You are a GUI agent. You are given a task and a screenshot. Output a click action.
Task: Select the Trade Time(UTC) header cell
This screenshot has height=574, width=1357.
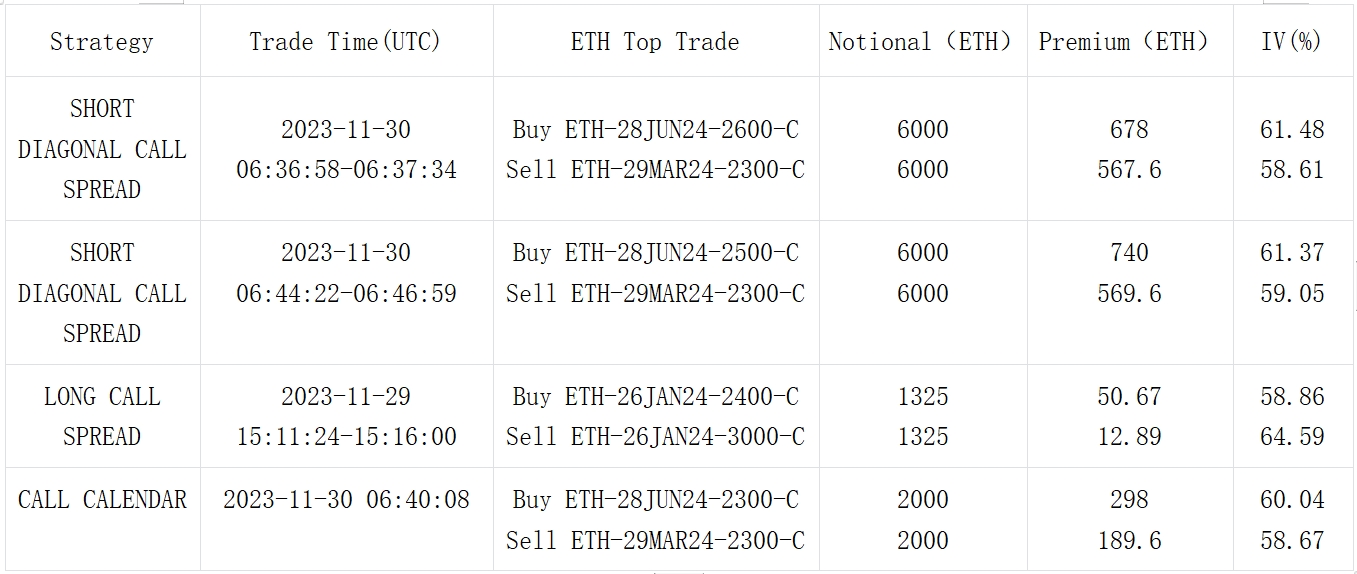click(345, 42)
